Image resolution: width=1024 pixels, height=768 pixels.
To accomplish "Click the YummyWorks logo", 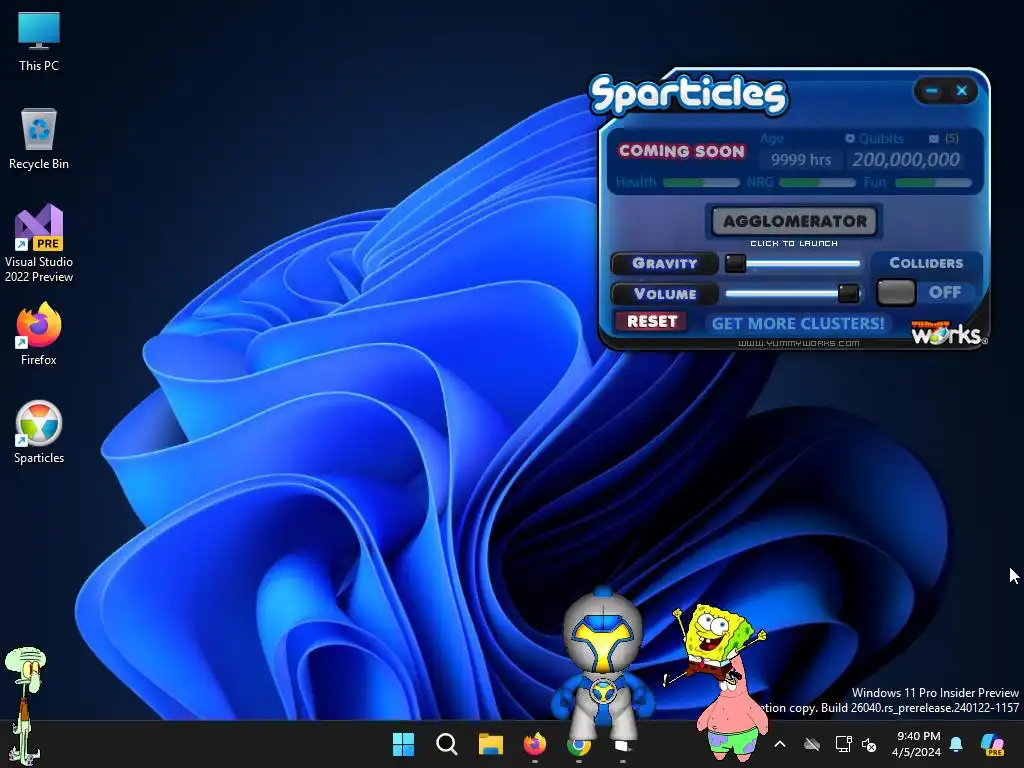I will pyautogui.click(x=949, y=332).
